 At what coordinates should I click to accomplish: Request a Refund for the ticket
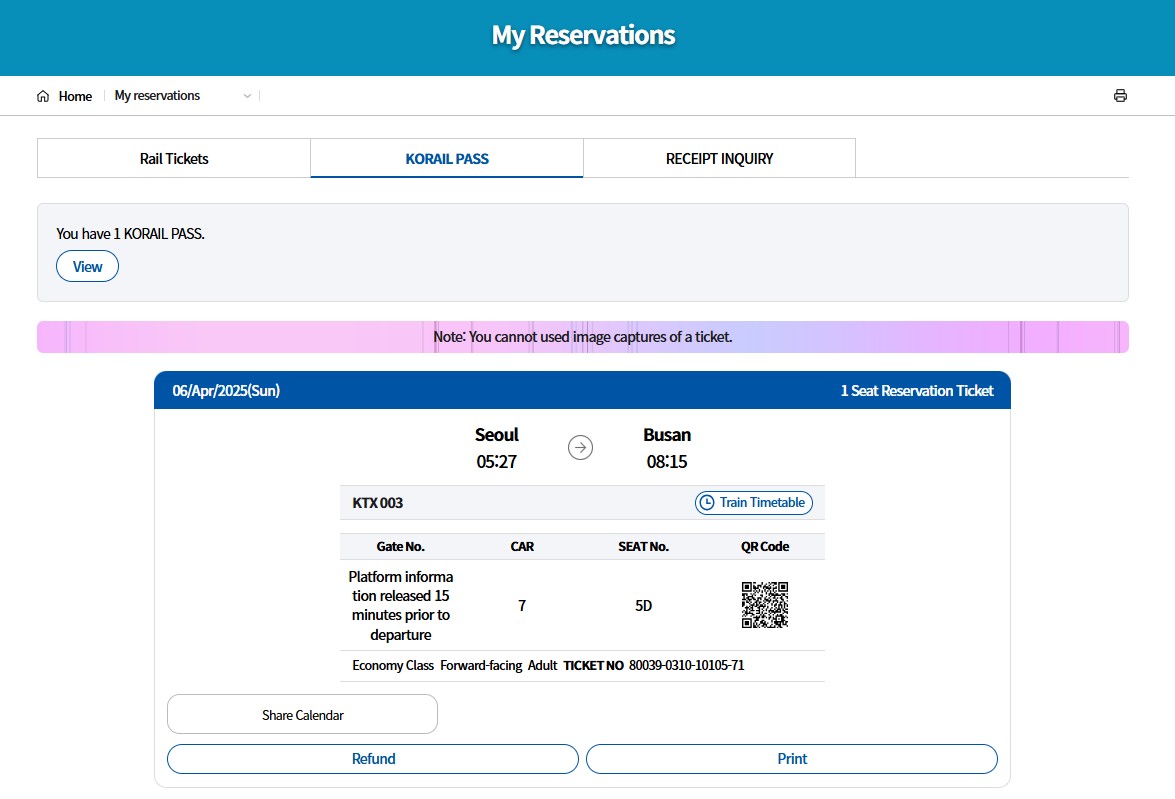[x=372, y=758]
